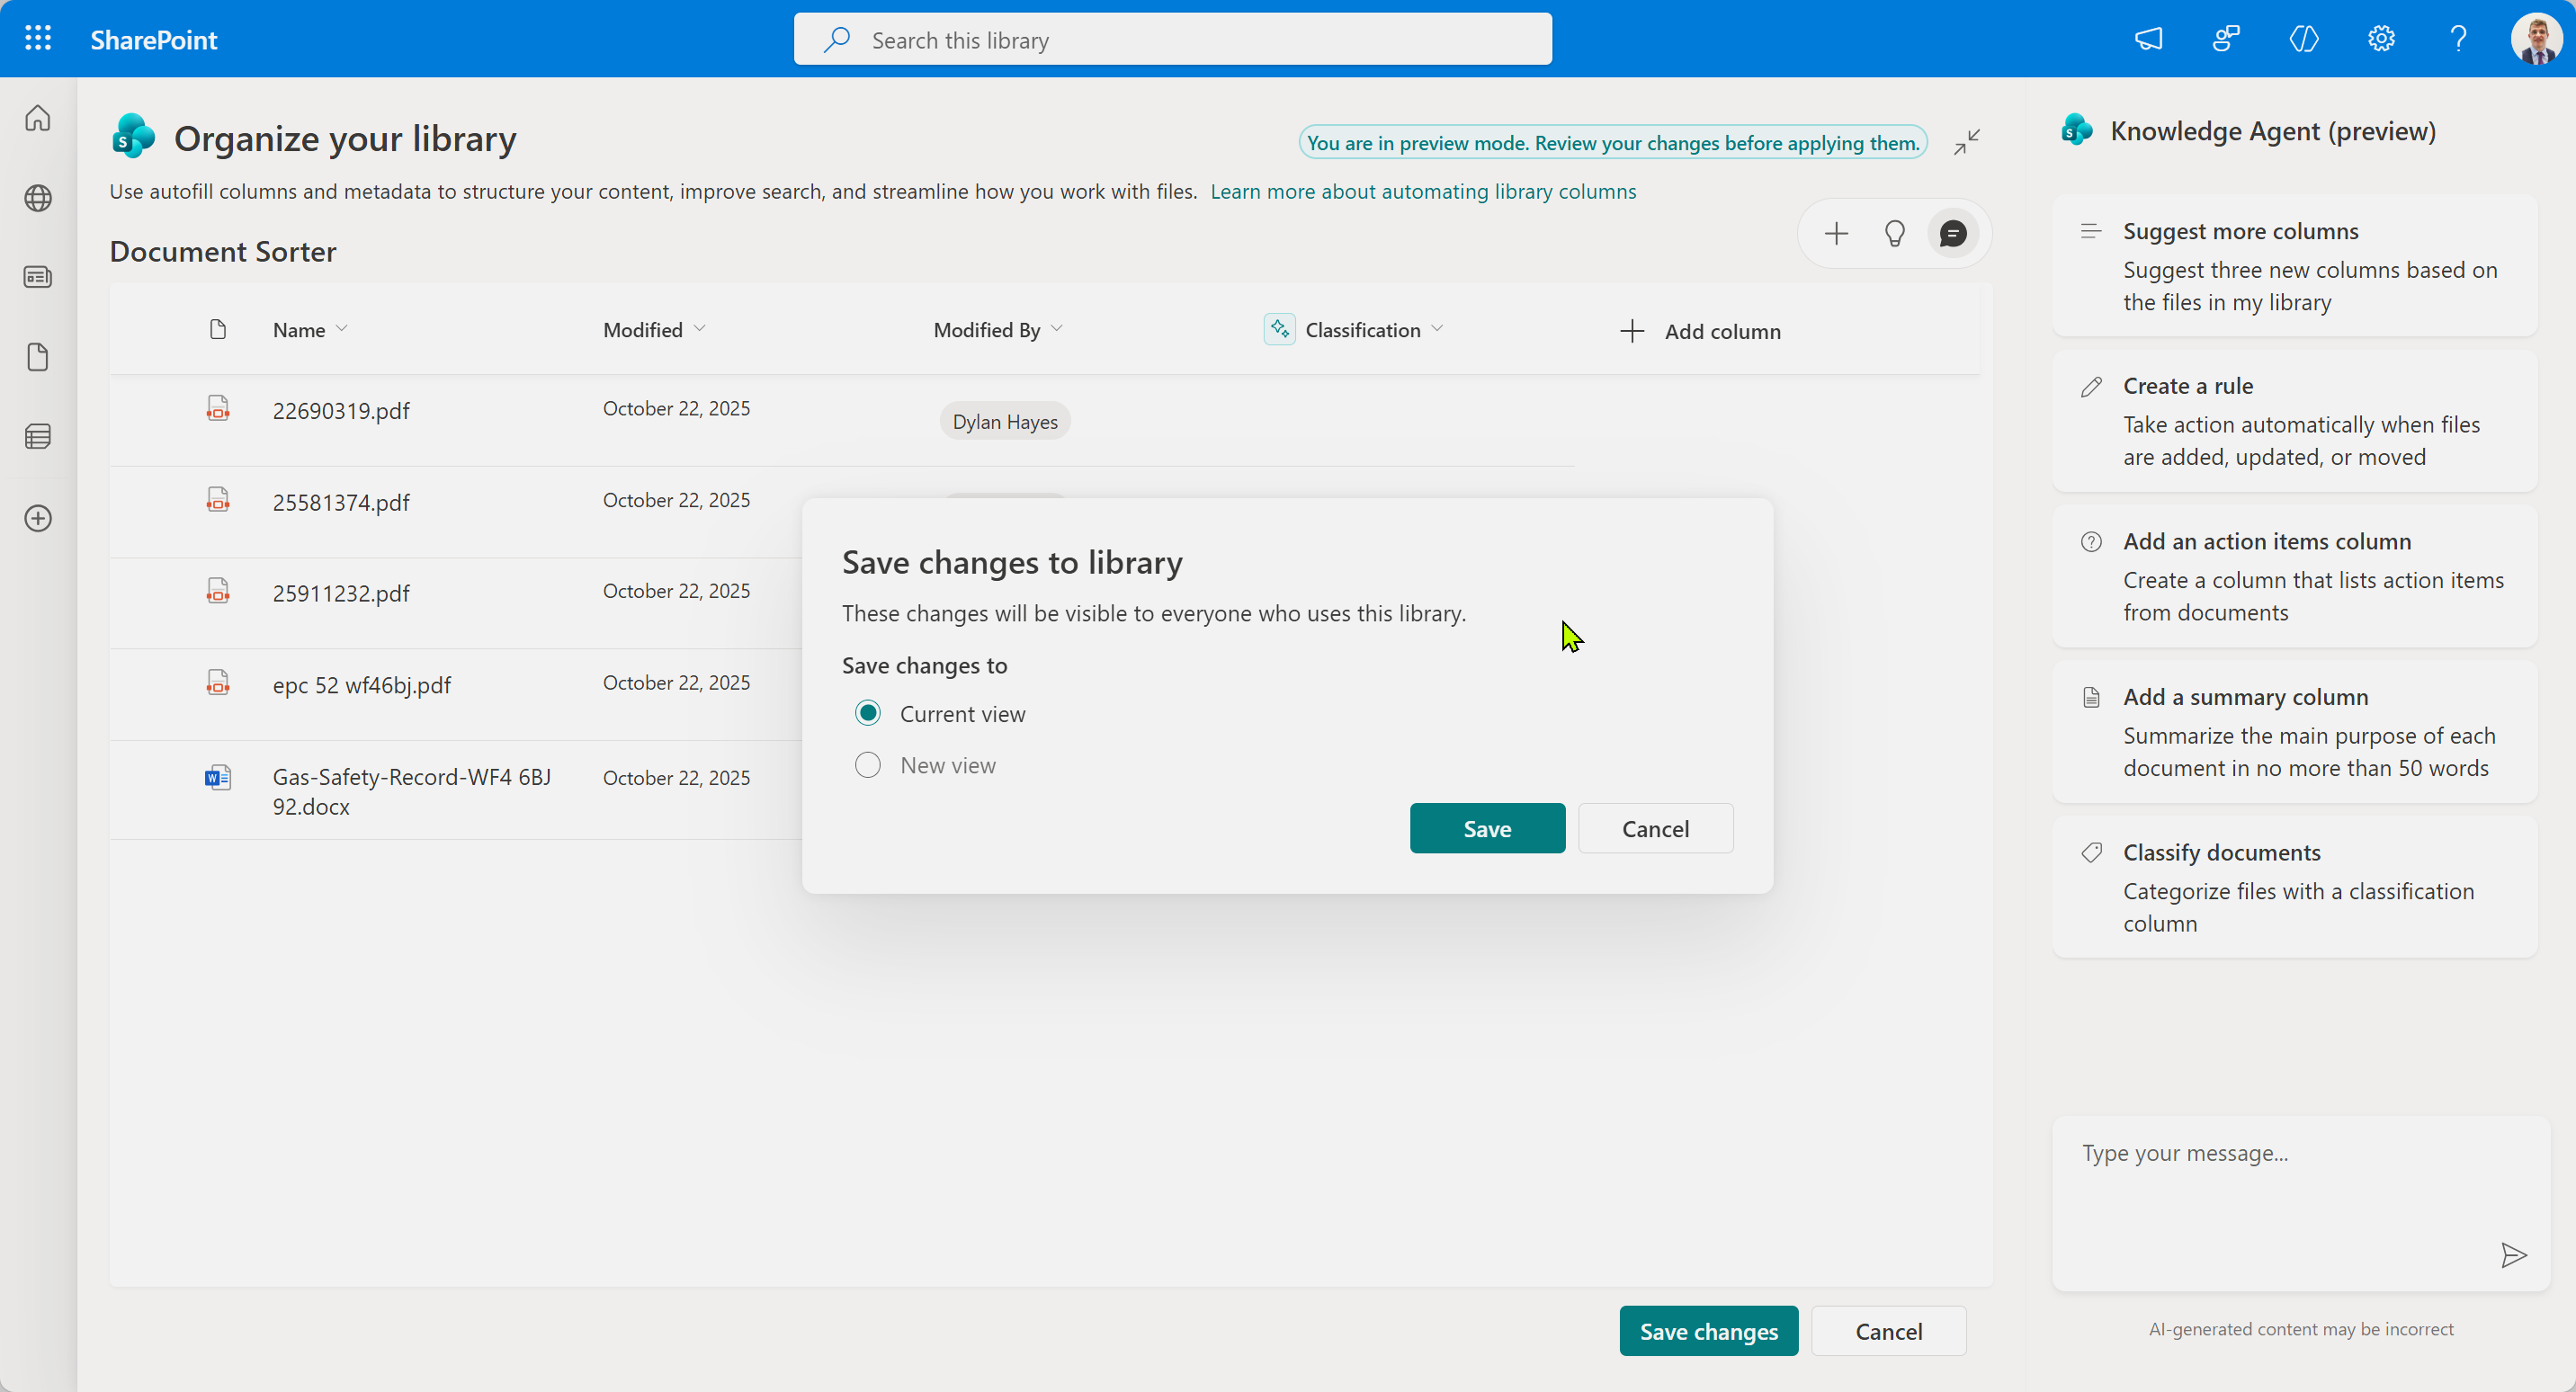This screenshot has height=1392, width=2576.
Task: Open the Settings gear icon
Action: coord(2381,39)
